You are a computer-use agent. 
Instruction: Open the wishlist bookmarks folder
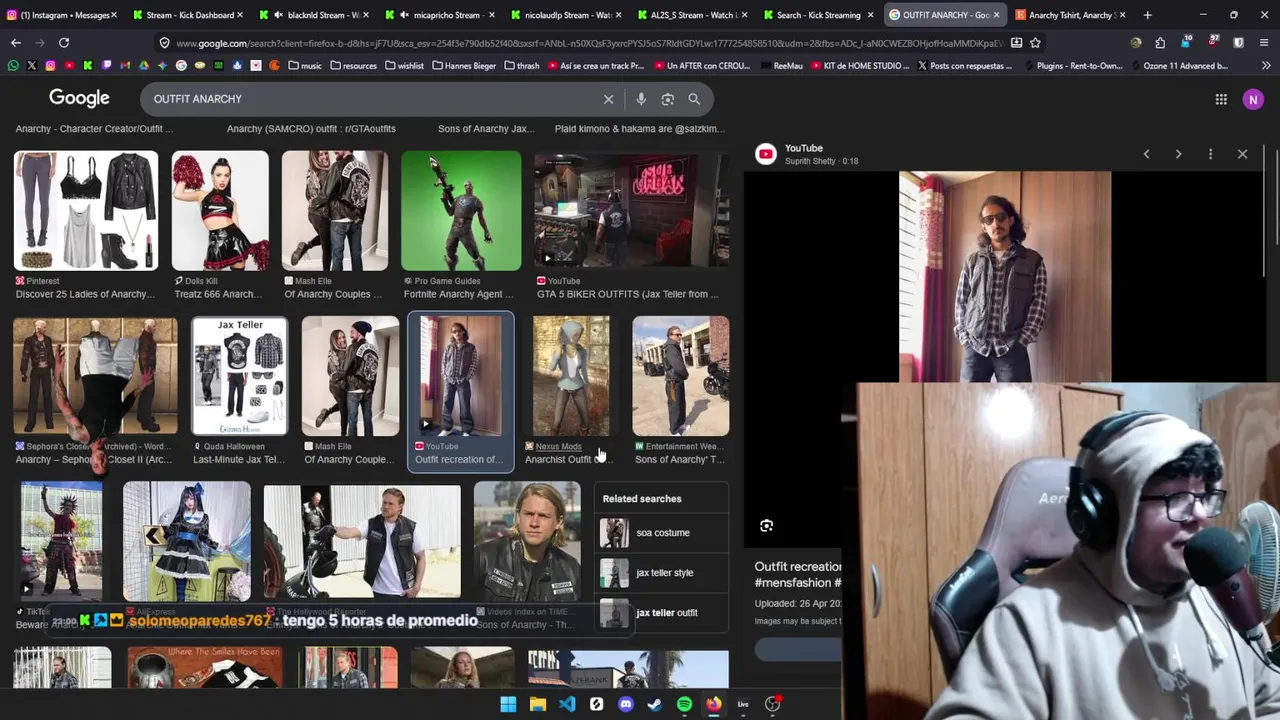click(x=403, y=66)
